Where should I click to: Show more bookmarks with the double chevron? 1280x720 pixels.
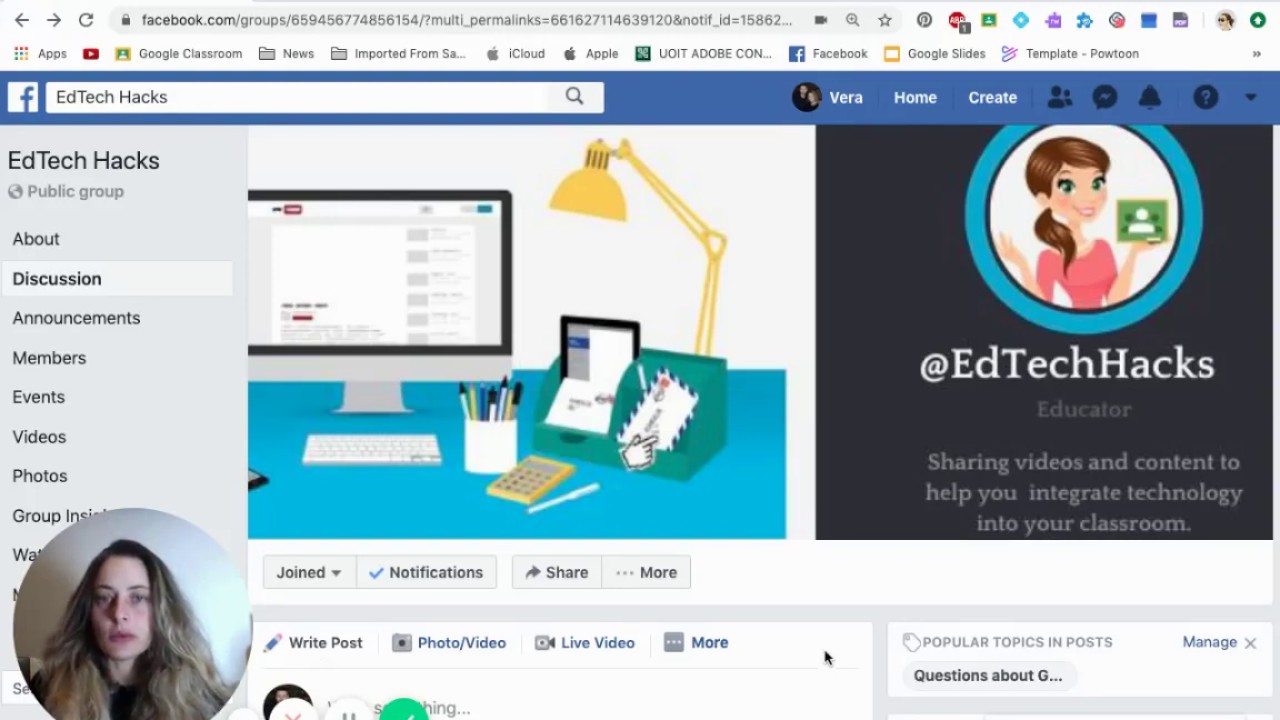point(1256,54)
